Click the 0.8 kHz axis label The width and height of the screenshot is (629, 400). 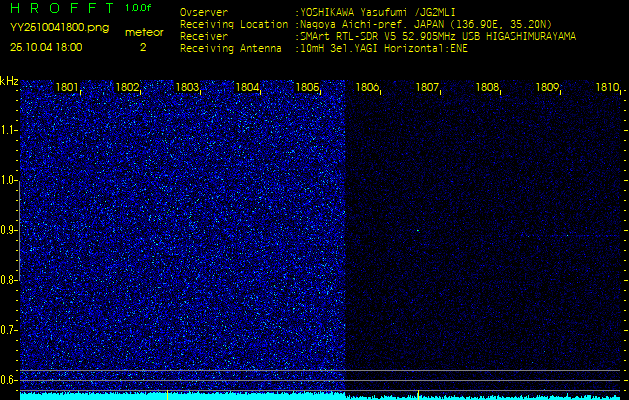click(x=8, y=280)
